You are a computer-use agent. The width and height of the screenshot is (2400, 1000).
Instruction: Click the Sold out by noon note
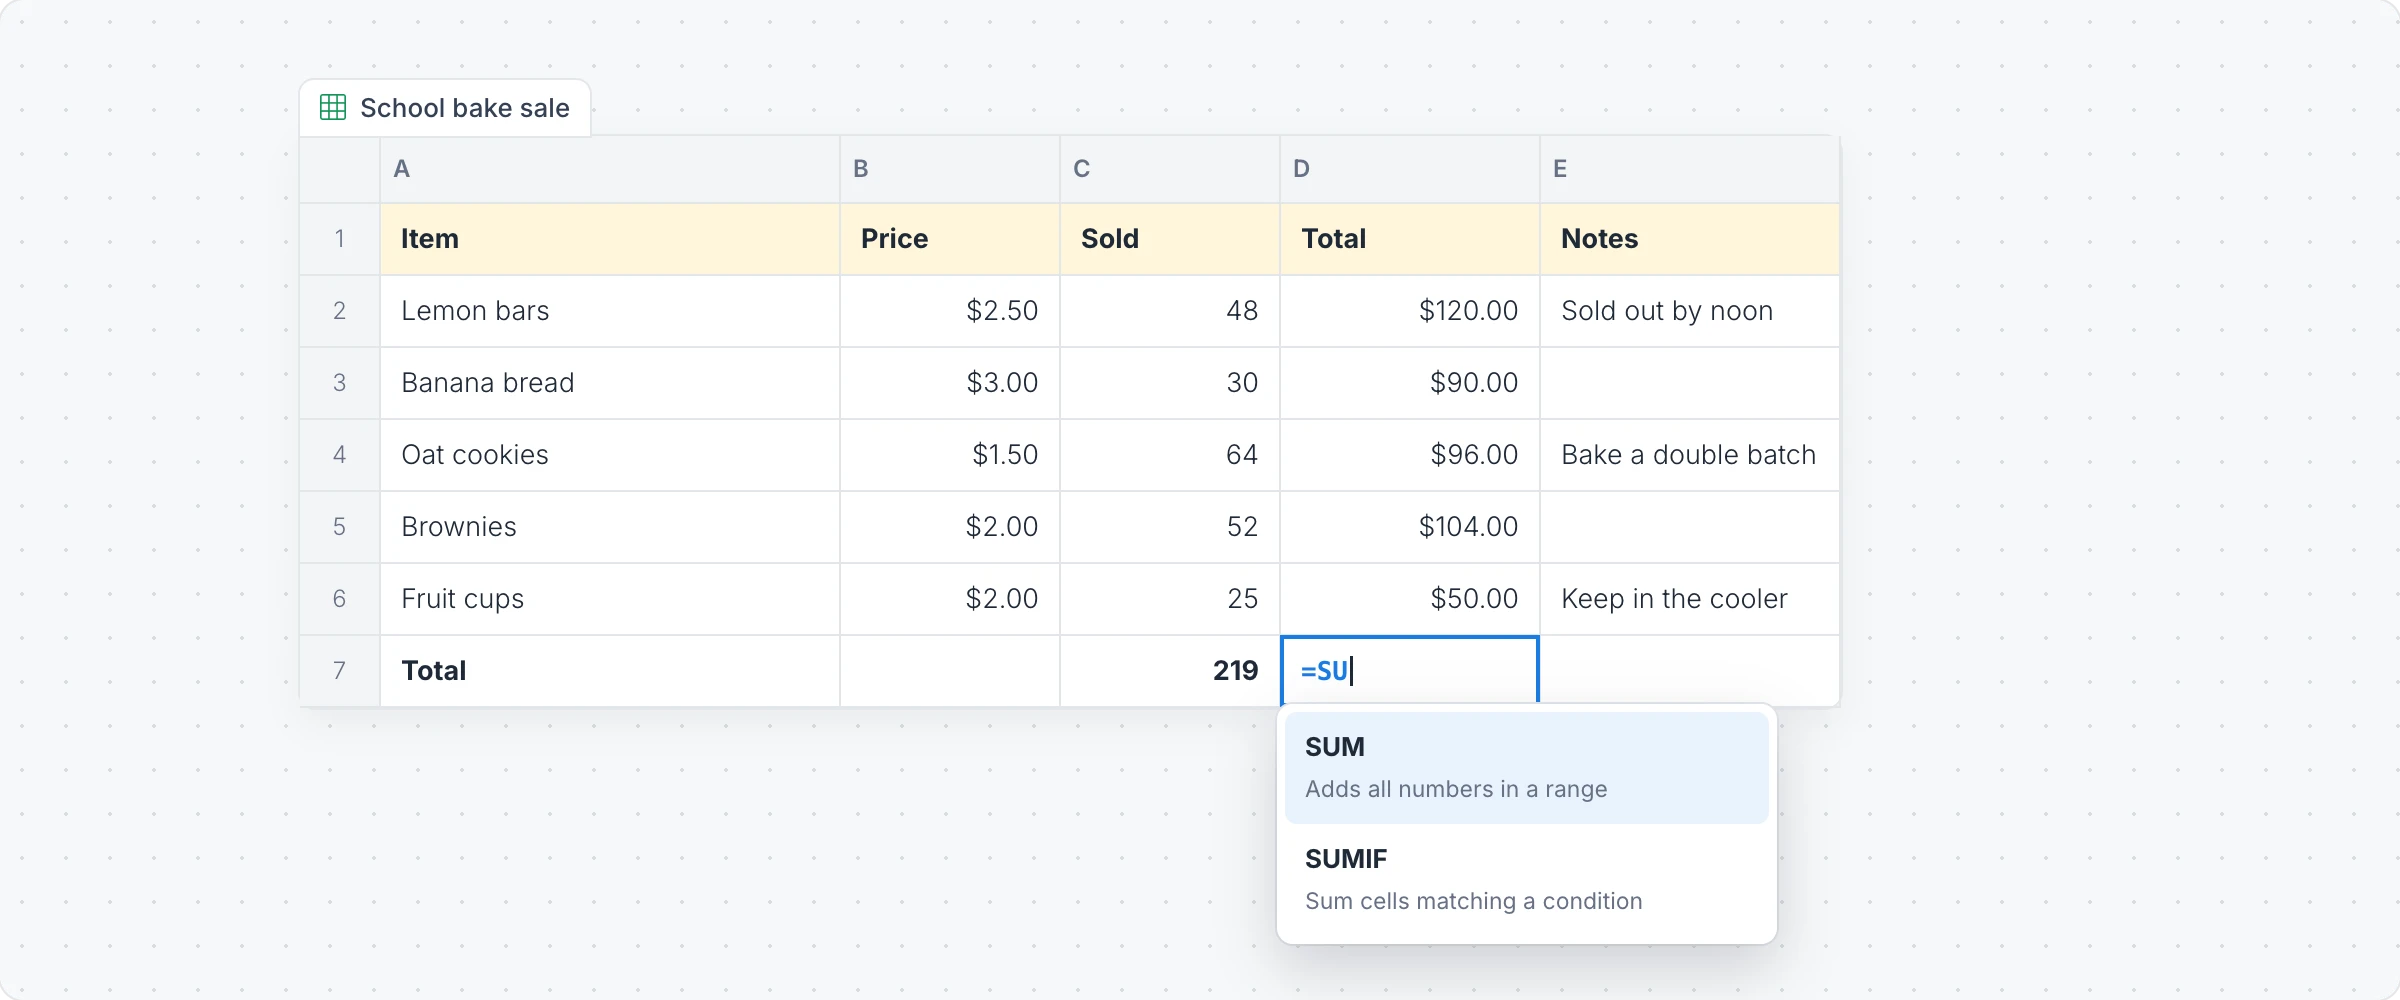coord(1690,311)
